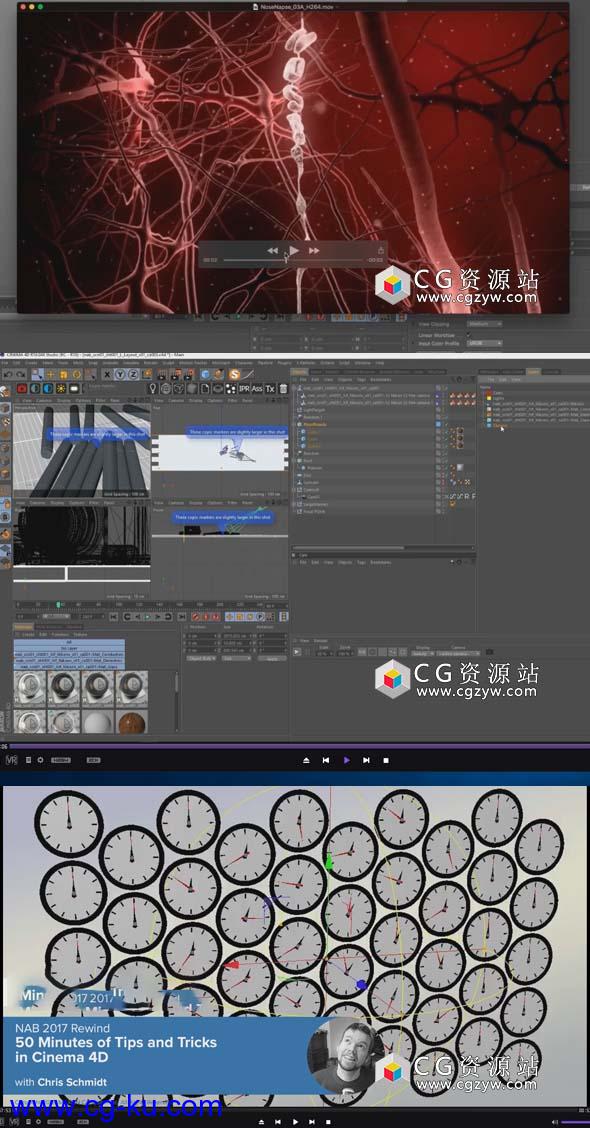Image resolution: width=590 pixels, height=1128 pixels.
Task: Click the Tx toolbar button
Action: [270, 388]
